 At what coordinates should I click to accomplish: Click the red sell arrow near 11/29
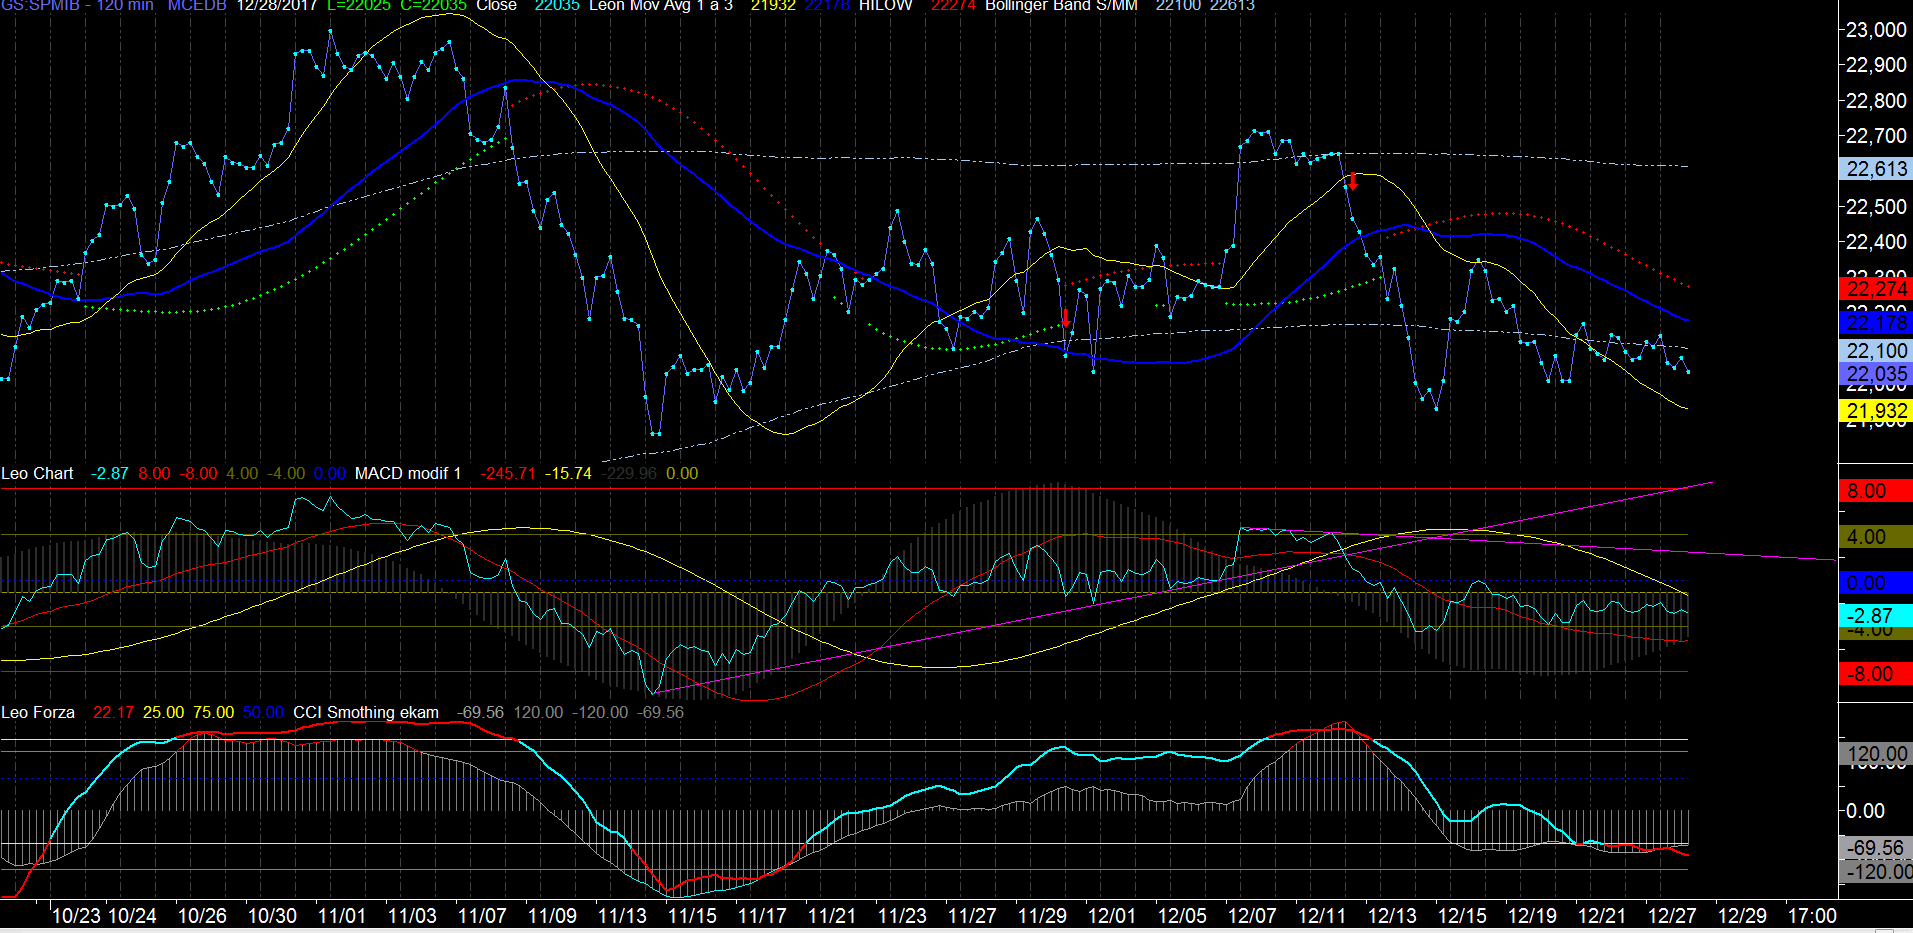(1066, 318)
